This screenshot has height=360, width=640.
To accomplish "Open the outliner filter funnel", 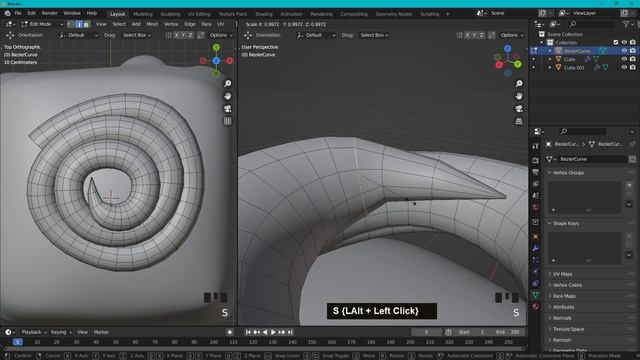I will click(x=626, y=24).
